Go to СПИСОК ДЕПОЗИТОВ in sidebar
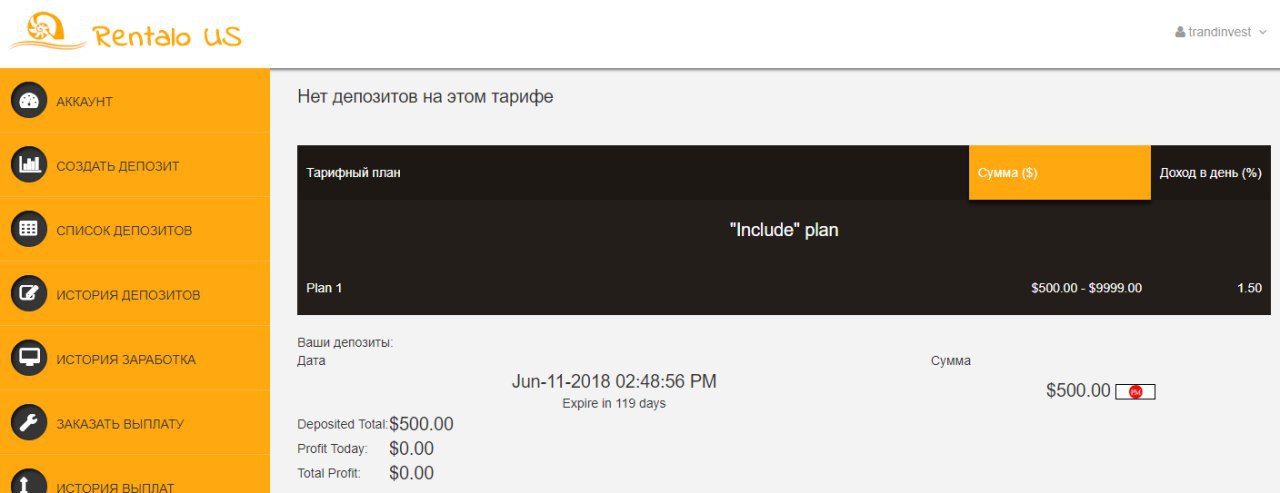 135,230
